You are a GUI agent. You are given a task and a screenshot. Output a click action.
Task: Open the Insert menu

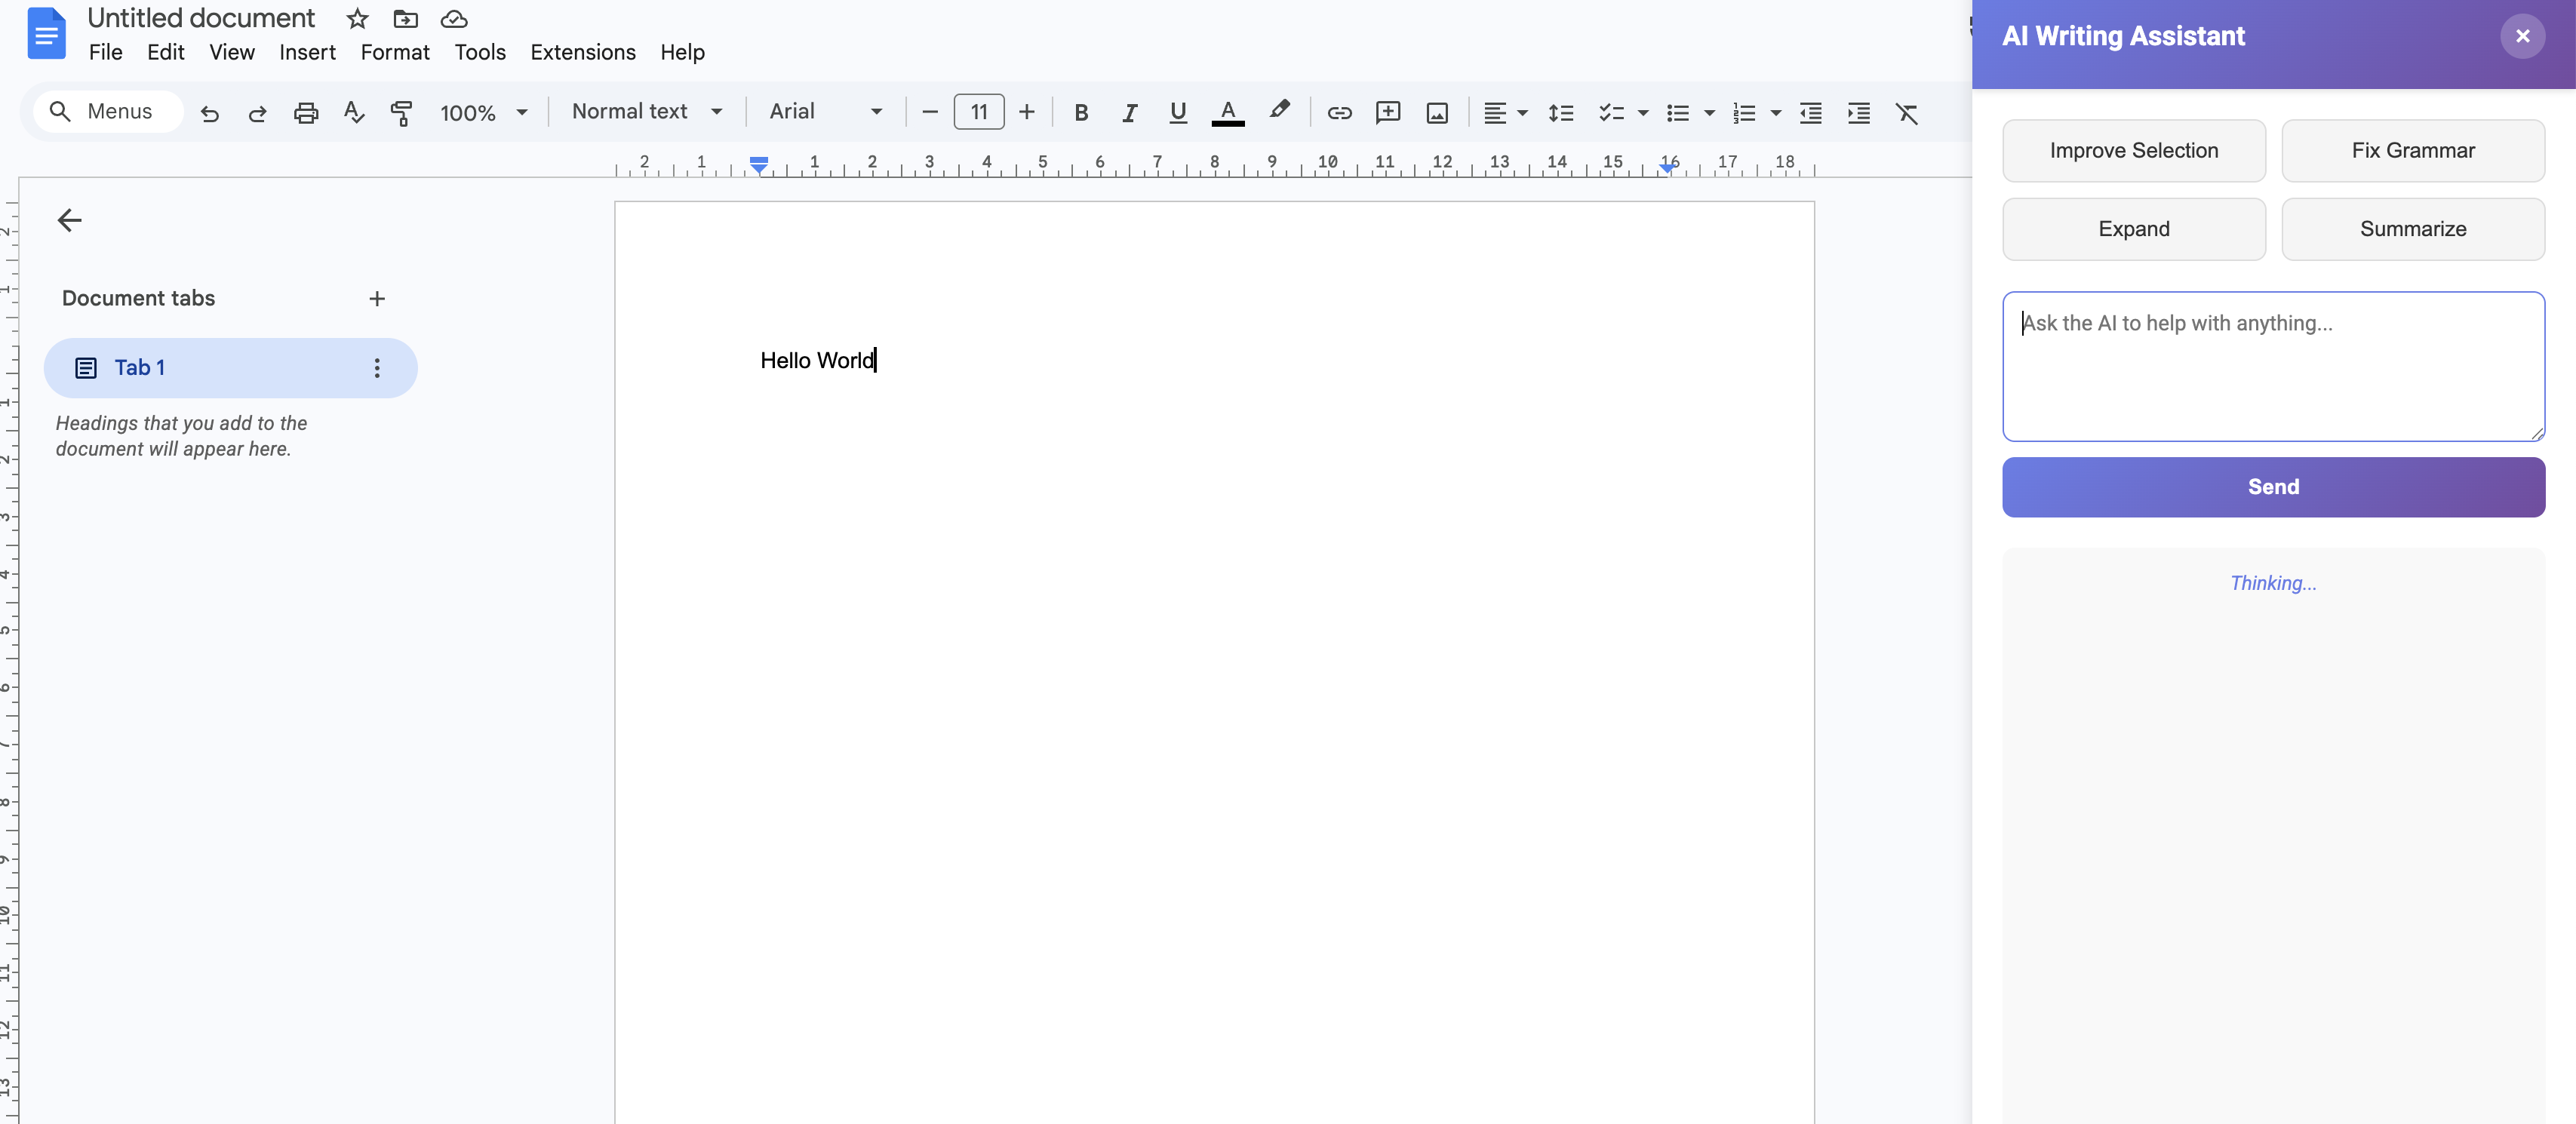[x=306, y=52]
